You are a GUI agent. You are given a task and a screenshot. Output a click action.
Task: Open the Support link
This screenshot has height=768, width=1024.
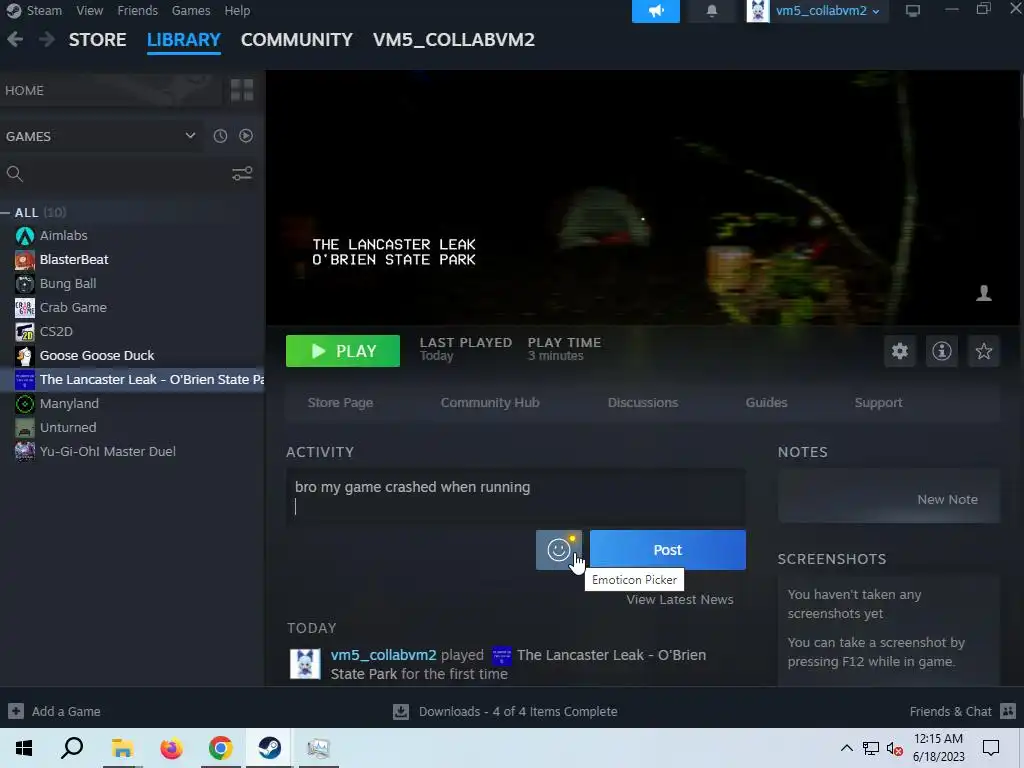click(878, 403)
